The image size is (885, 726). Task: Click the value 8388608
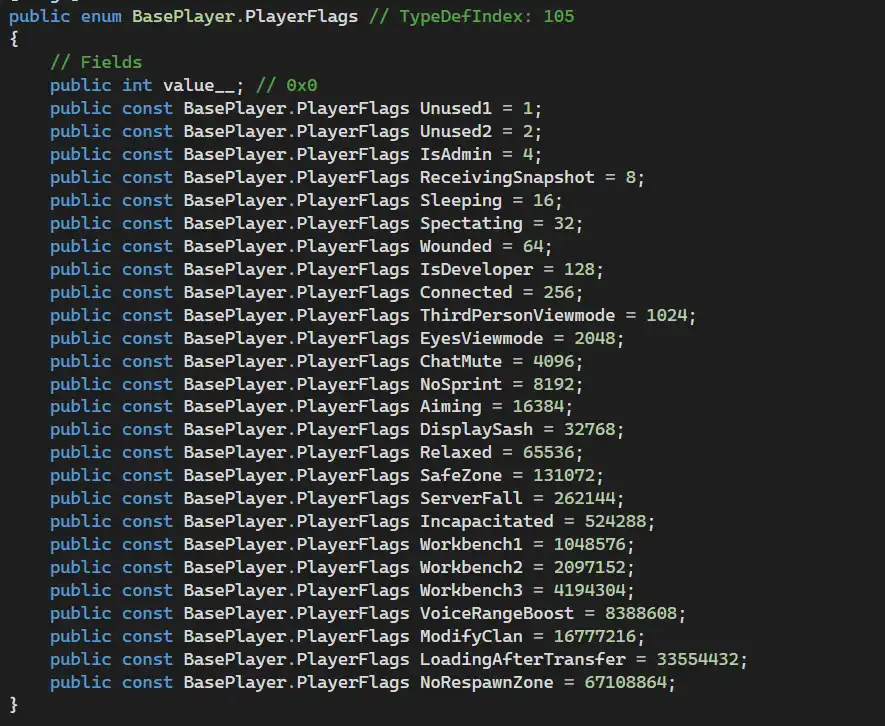tap(641, 614)
